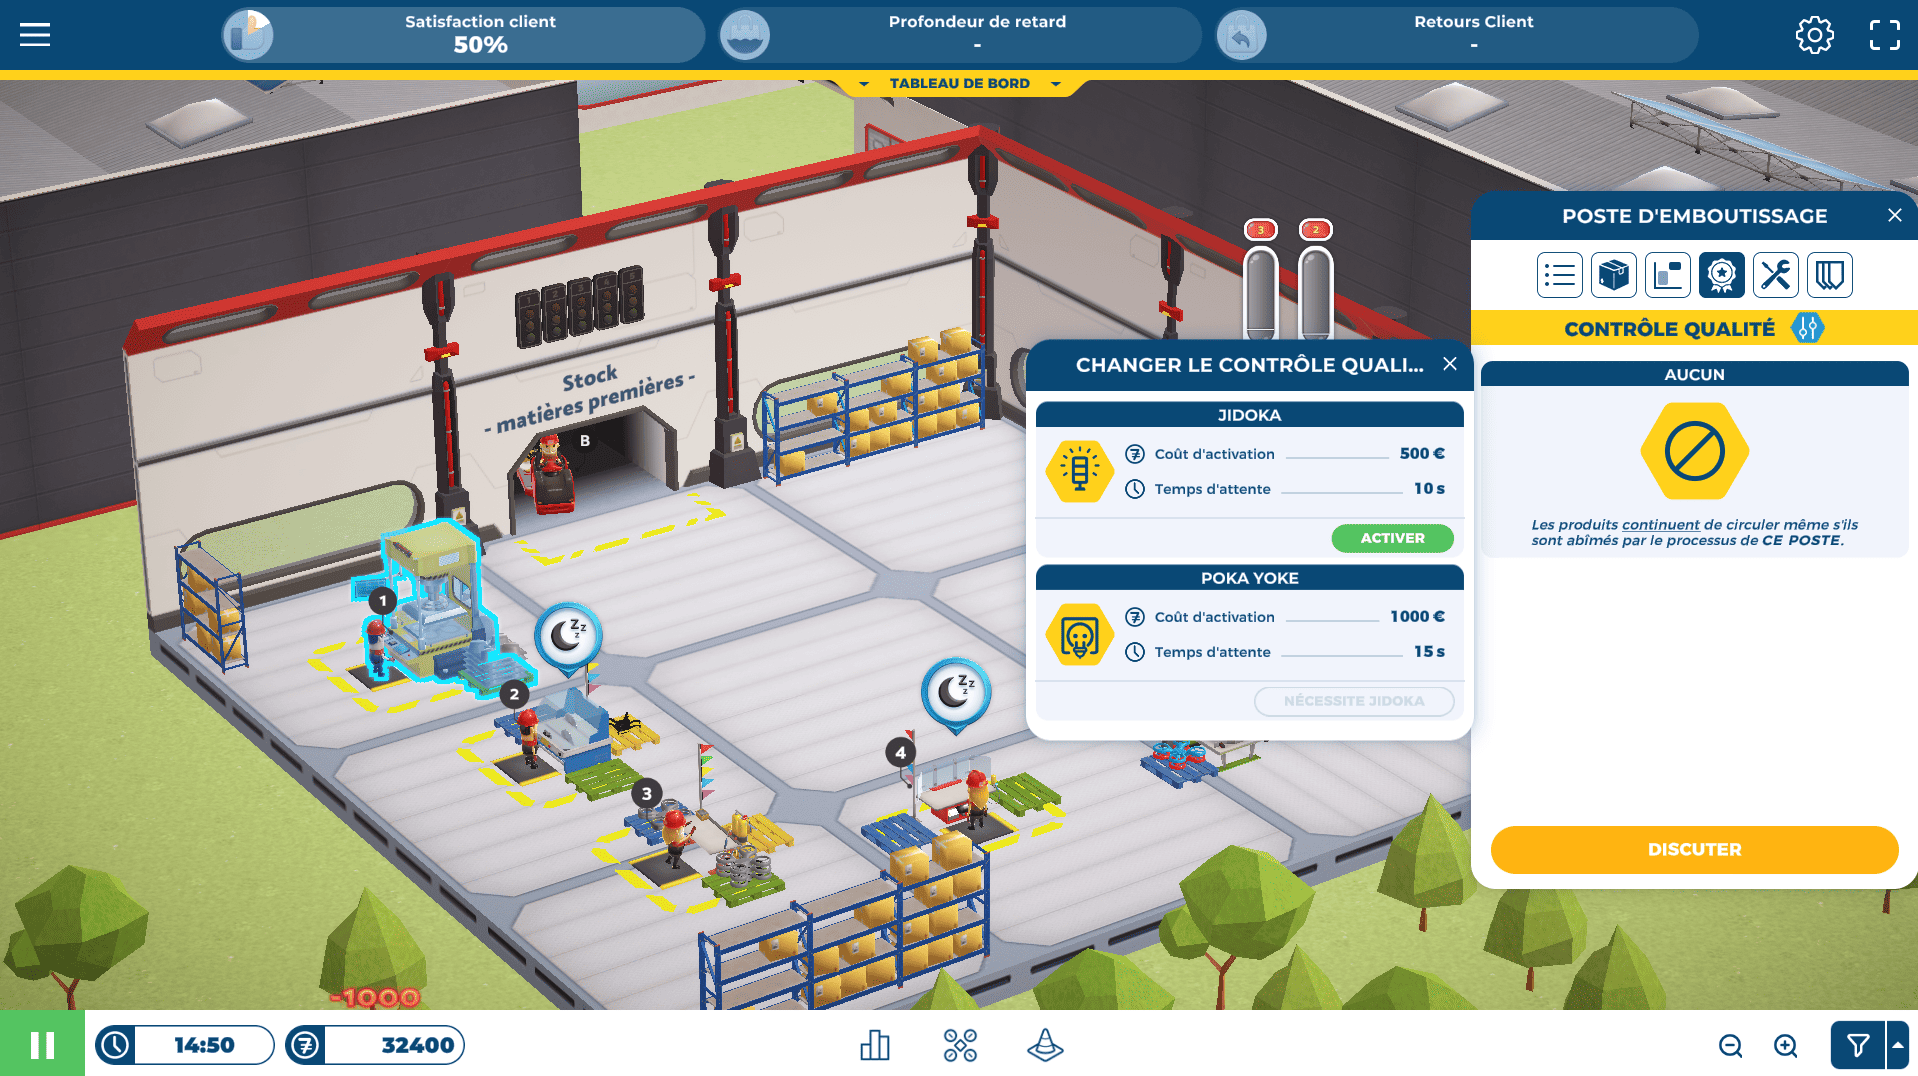Image resolution: width=1918 pixels, height=1076 pixels.
Task: Open the bar chart statistics icon
Action: click(875, 1045)
